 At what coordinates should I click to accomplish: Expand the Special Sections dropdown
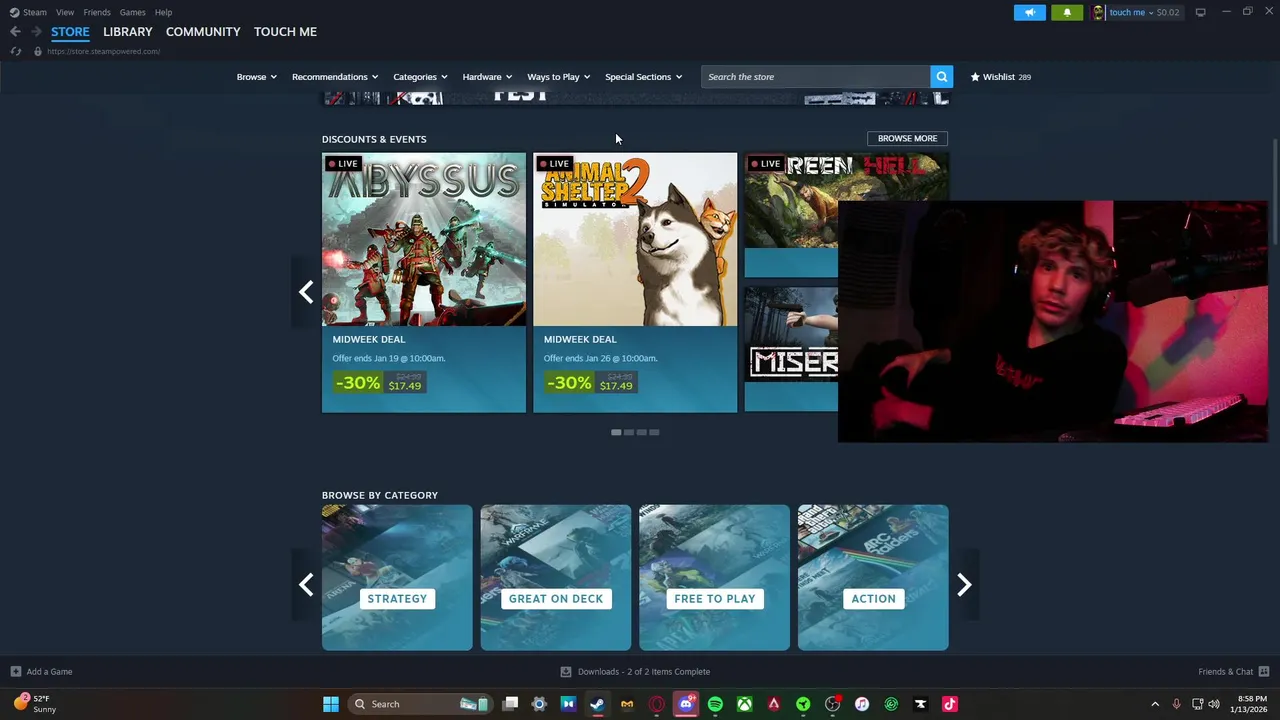pos(643,77)
